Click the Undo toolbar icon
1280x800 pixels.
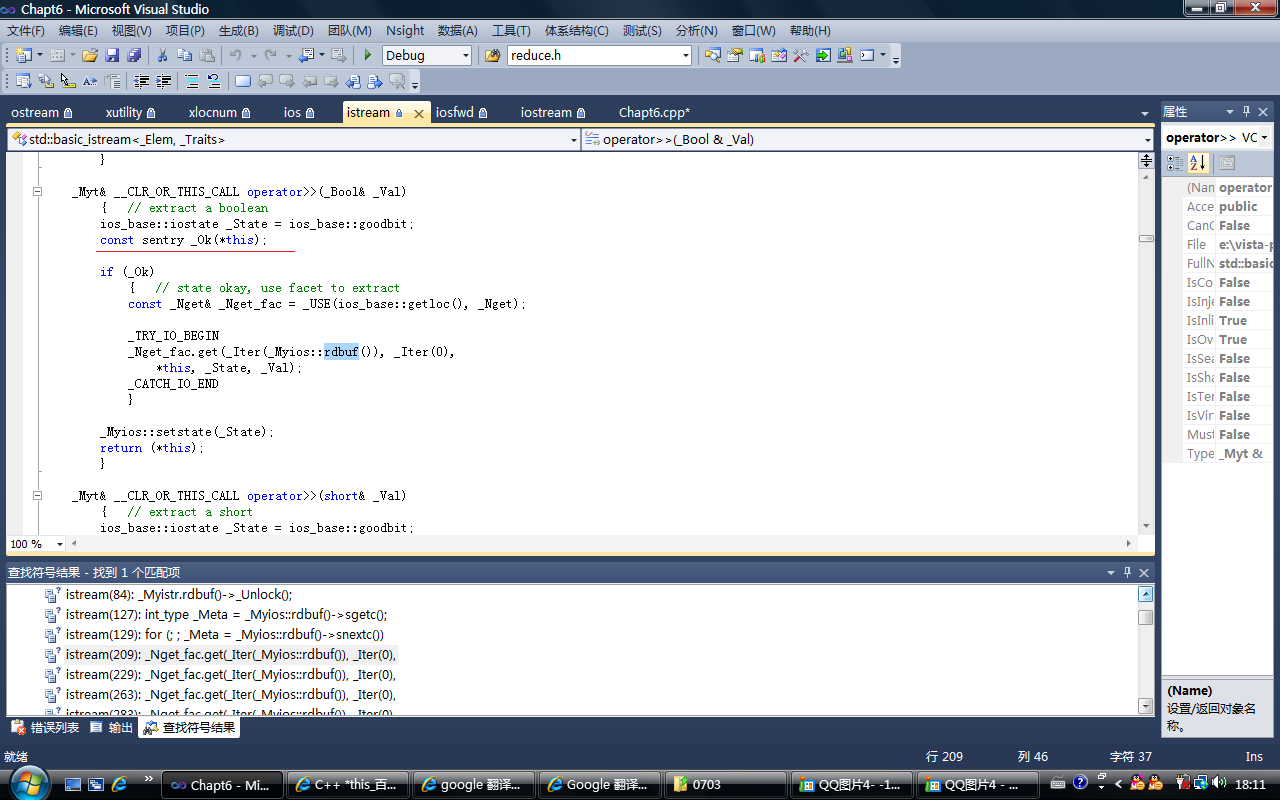pyautogui.click(x=233, y=55)
